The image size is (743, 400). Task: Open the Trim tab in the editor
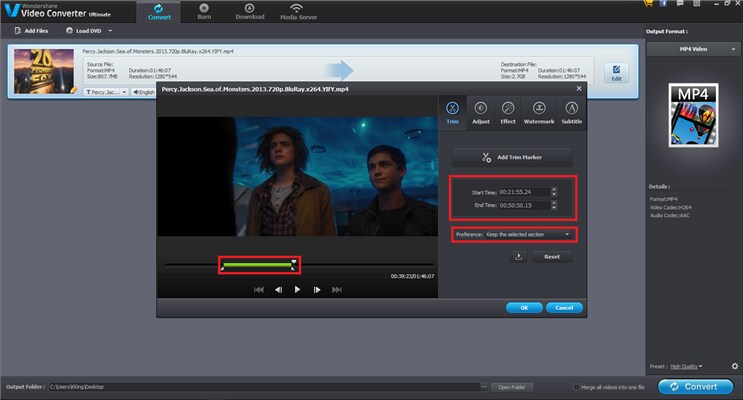(x=452, y=113)
